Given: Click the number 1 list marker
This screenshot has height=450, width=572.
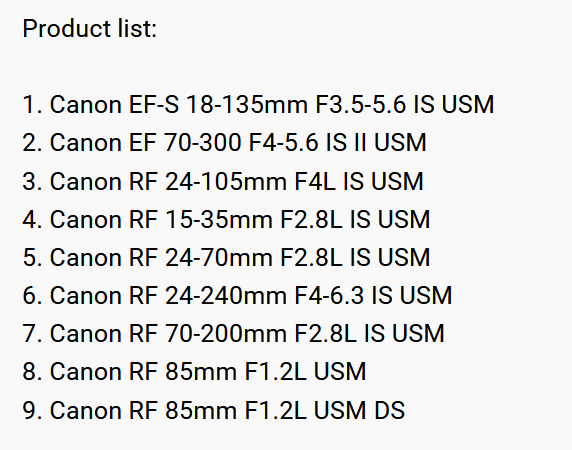Looking at the screenshot, I should tap(32, 105).
